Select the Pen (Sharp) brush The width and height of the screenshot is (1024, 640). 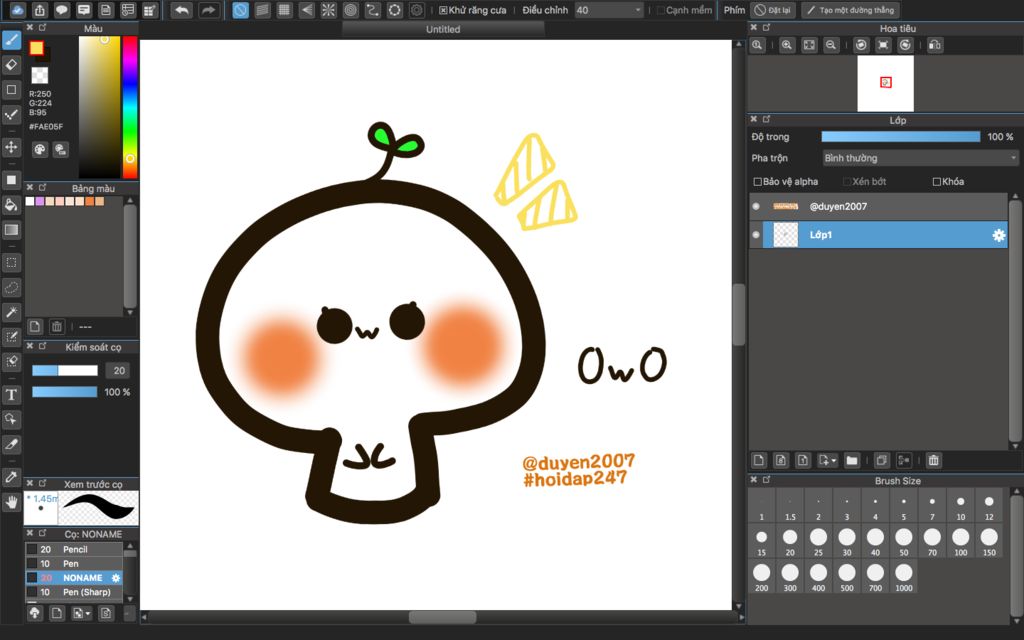click(74, 592)
